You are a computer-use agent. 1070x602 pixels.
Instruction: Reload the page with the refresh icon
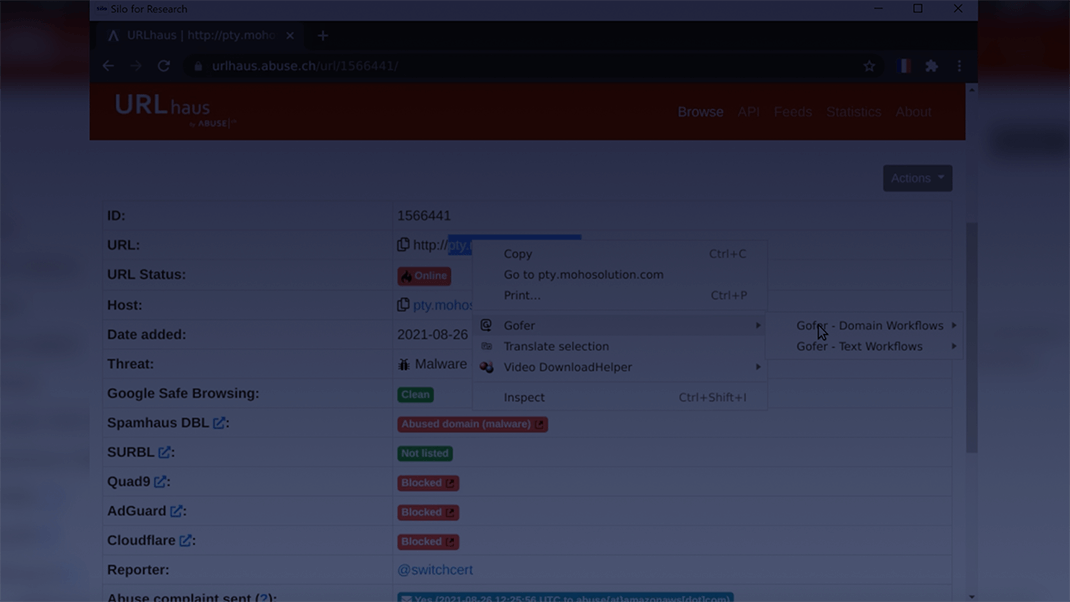(x=164, y=66)
